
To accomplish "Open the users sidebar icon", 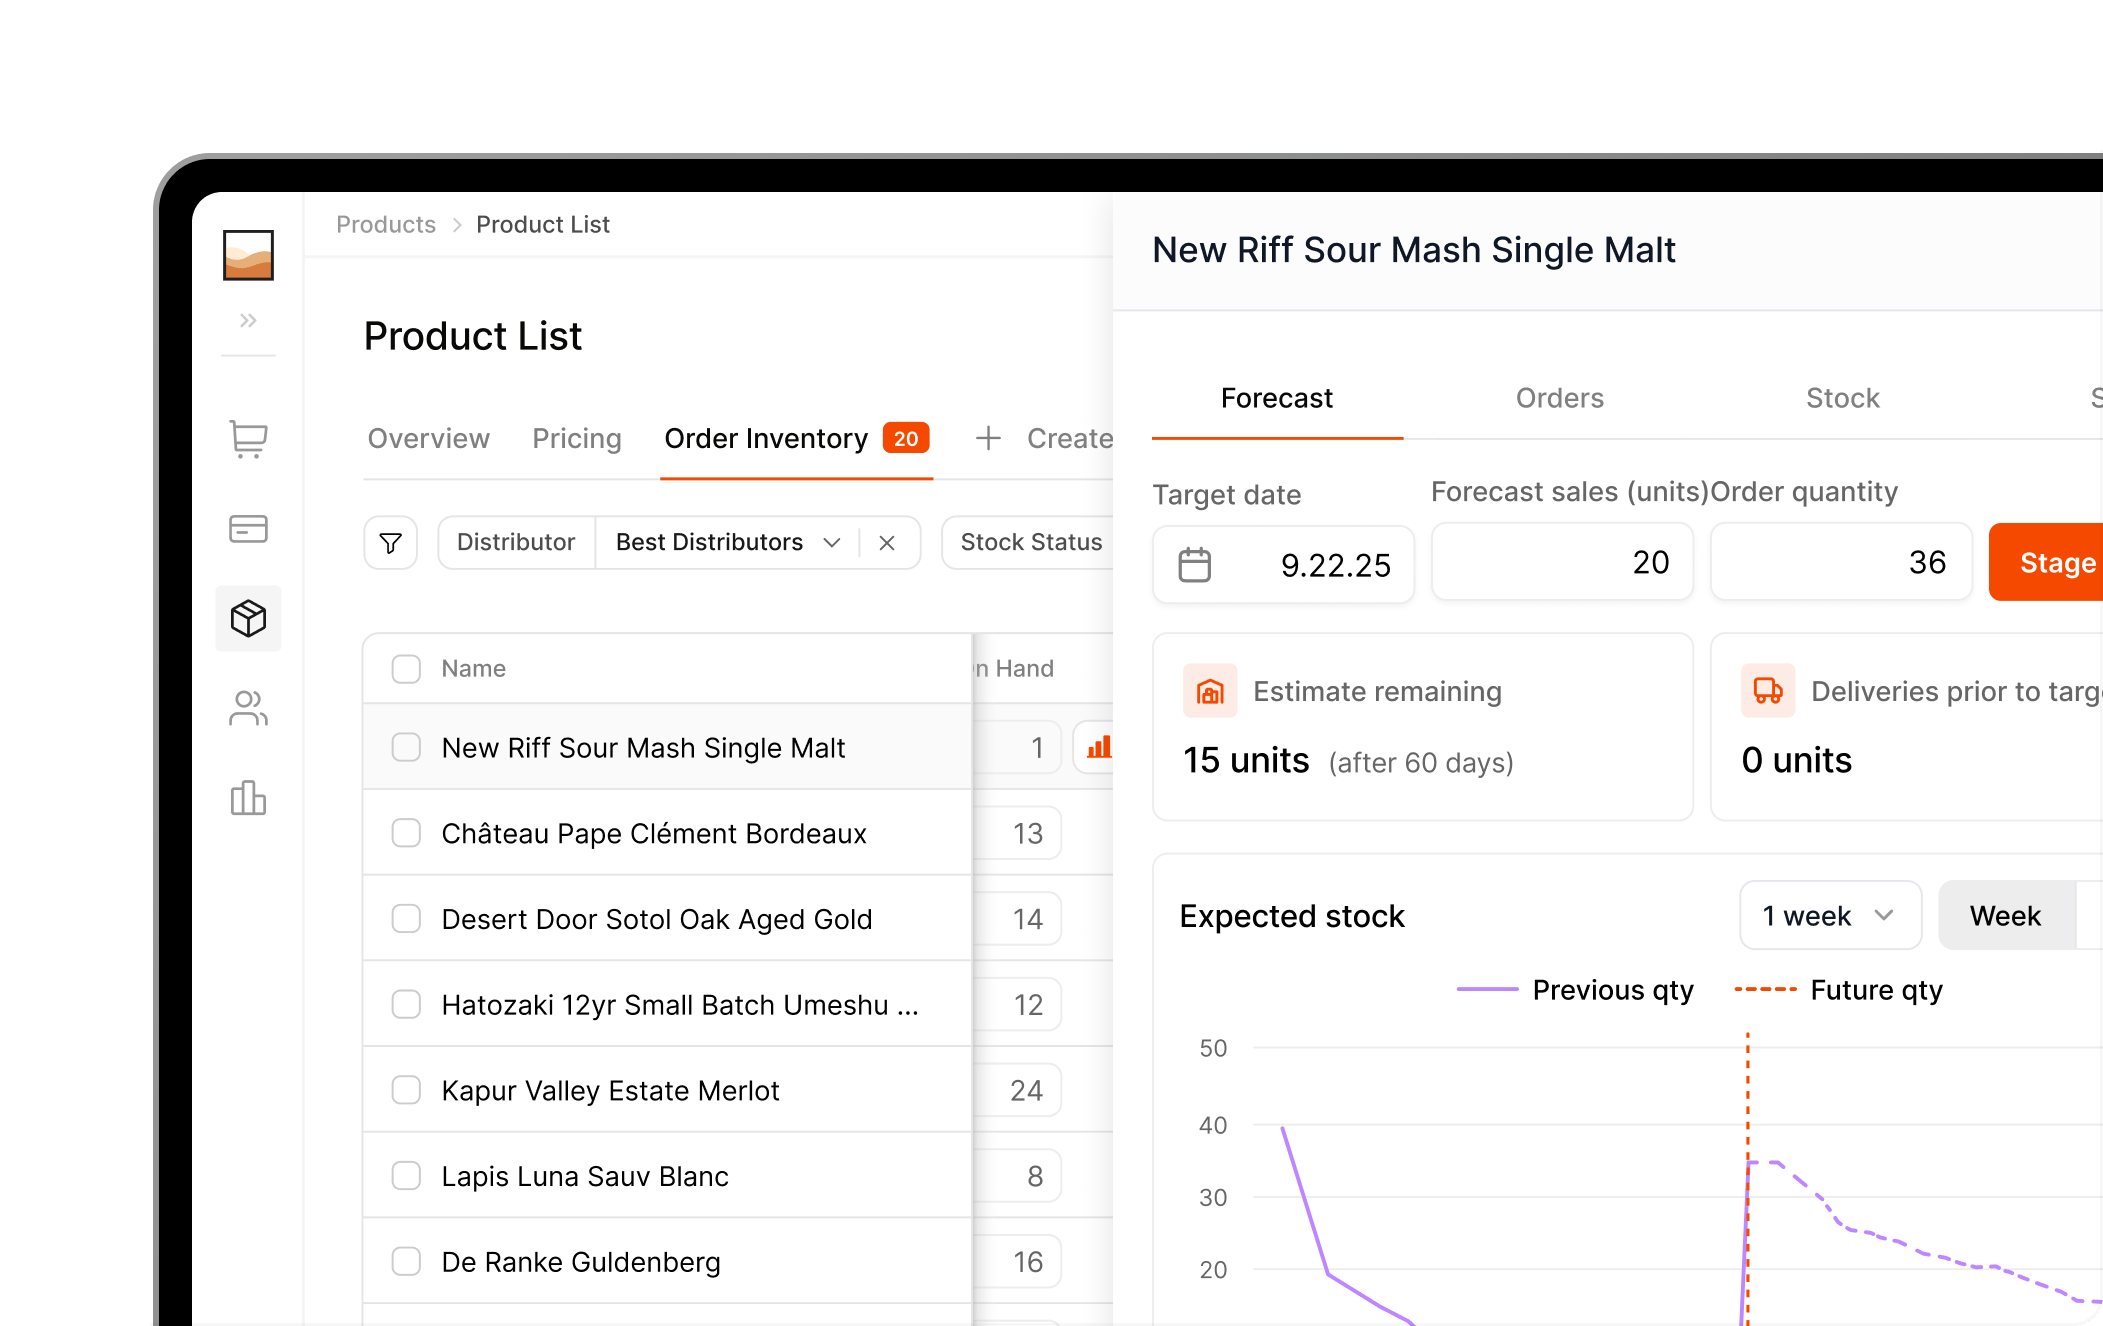I will pyautogui.click(x=248, y=708).
